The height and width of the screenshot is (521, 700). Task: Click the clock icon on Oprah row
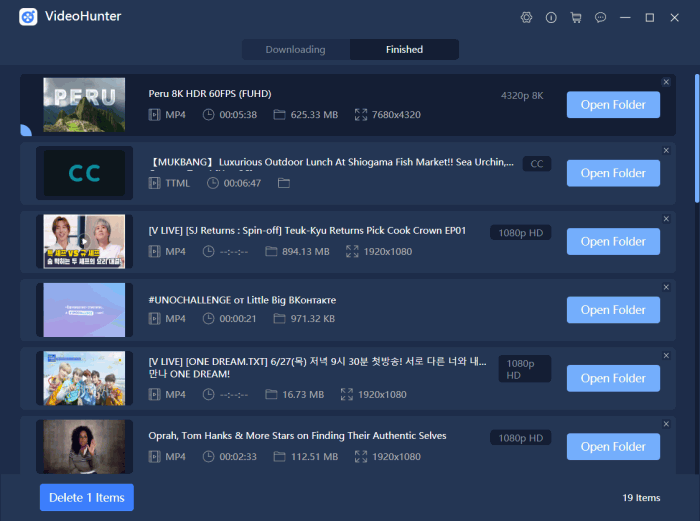208,457
